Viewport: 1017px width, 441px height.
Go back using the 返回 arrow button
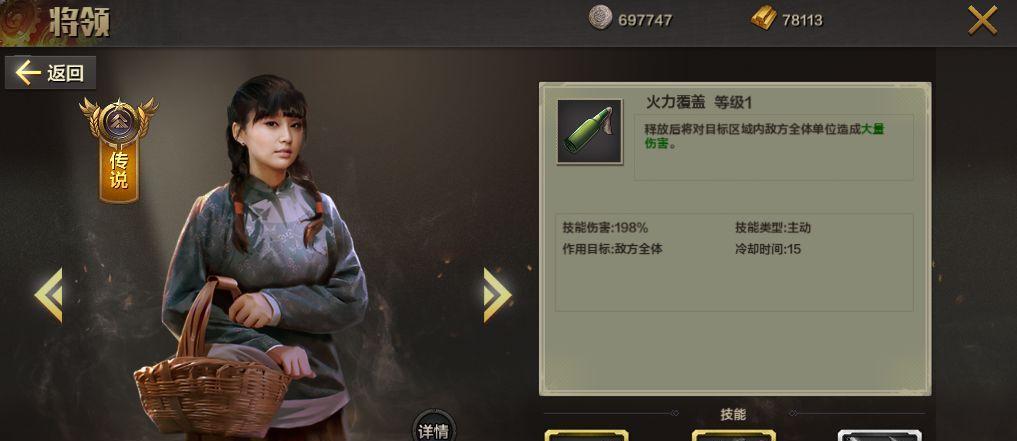(x=51, y=73)
